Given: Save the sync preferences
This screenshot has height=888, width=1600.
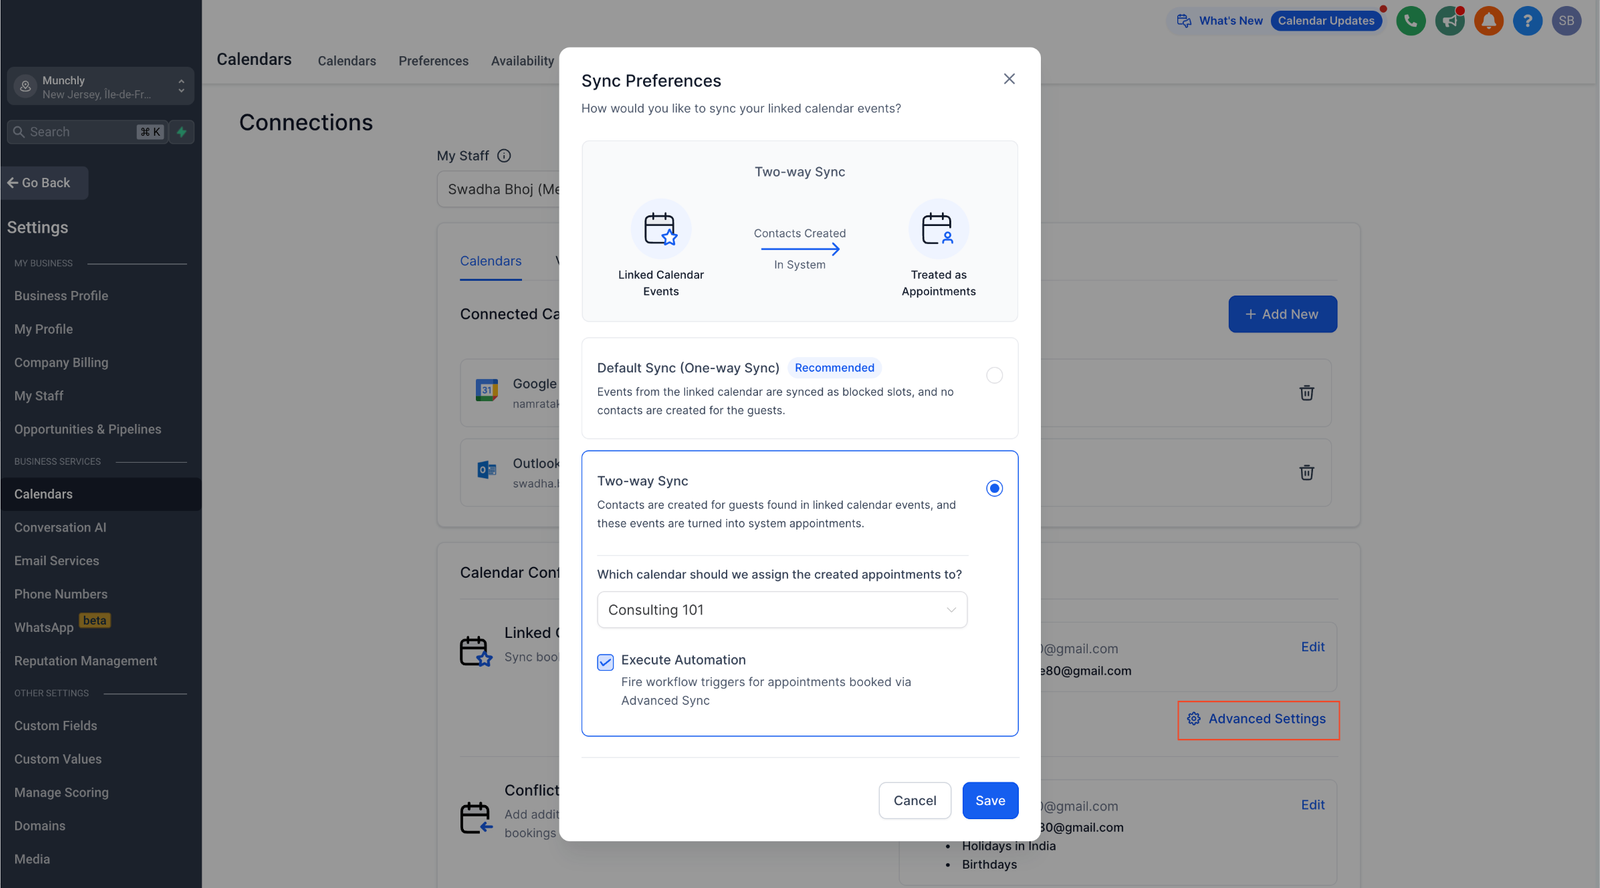Looking at the screenshot, I should pos(990,801).
